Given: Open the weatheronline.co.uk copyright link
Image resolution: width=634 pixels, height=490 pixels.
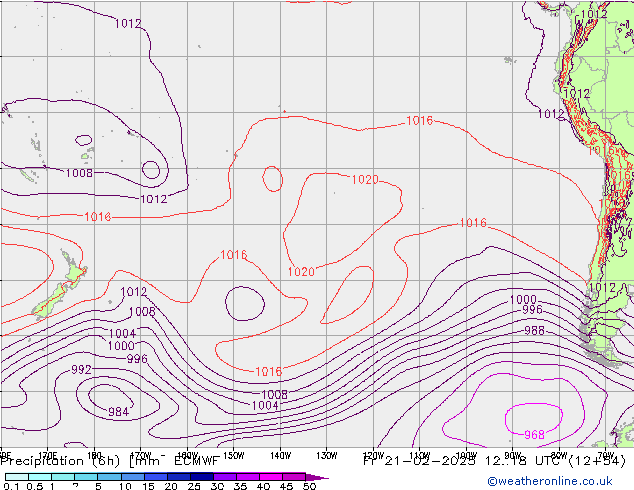Looking at the screenshot, I should tap(550, 481).
